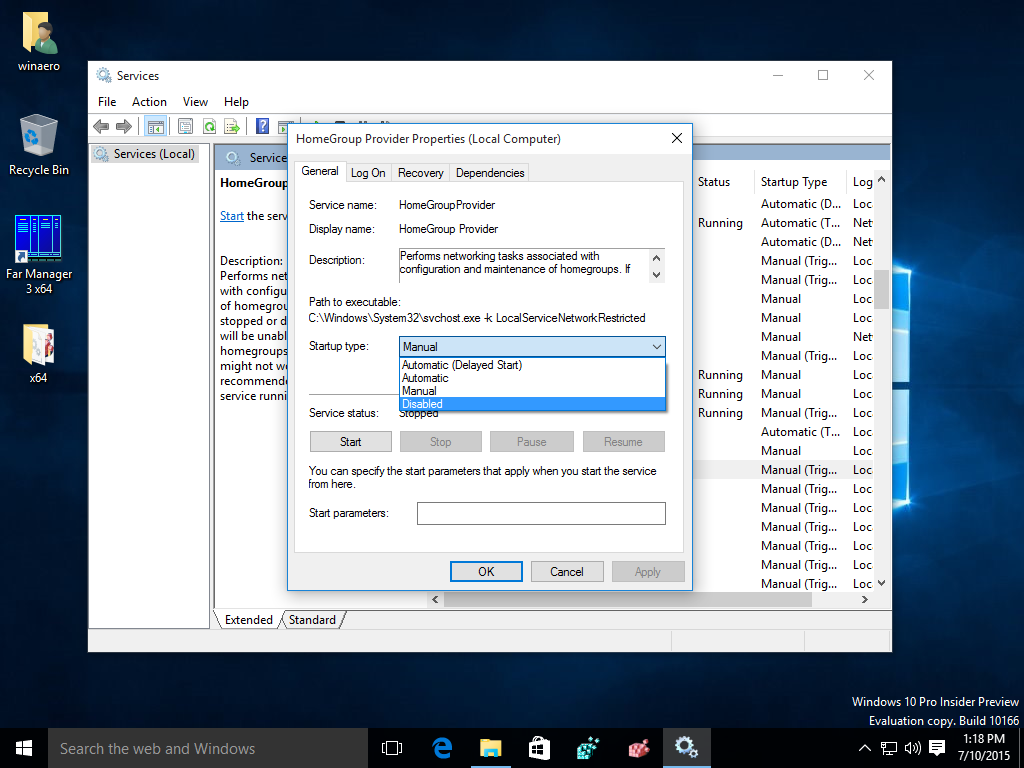The height and width of the screenshot is (768, 1024).
Task: Open the Dependencies tab
Action: (489, 172)
